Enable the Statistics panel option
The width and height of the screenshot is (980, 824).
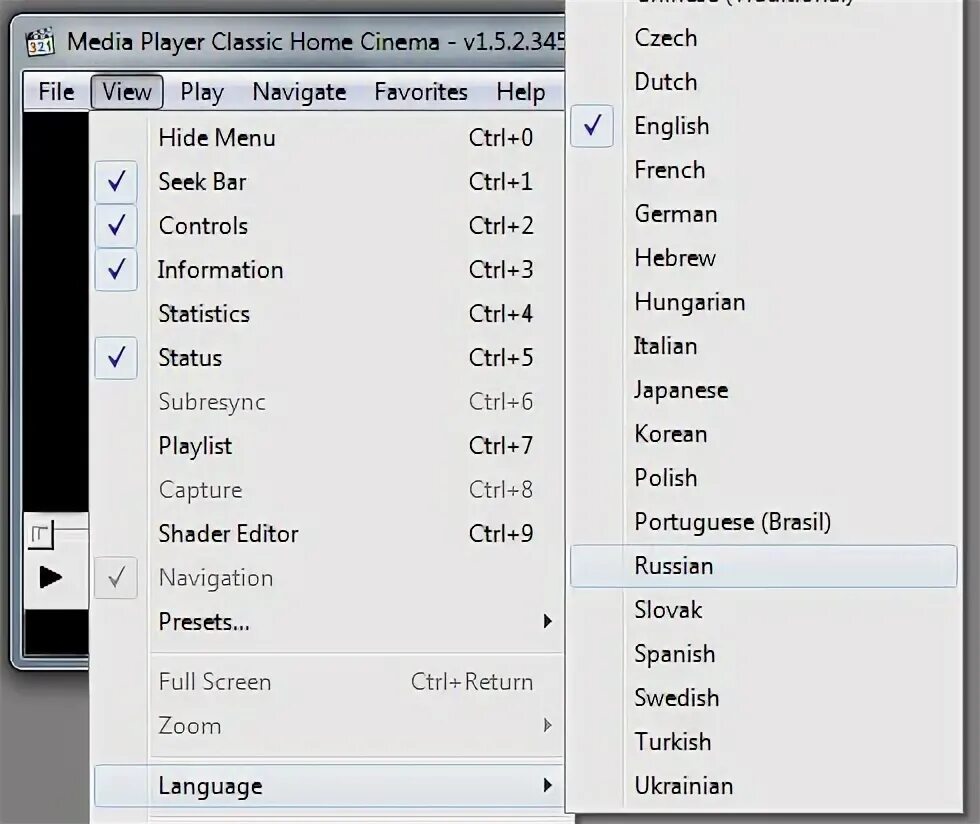(x=329, y=314)
